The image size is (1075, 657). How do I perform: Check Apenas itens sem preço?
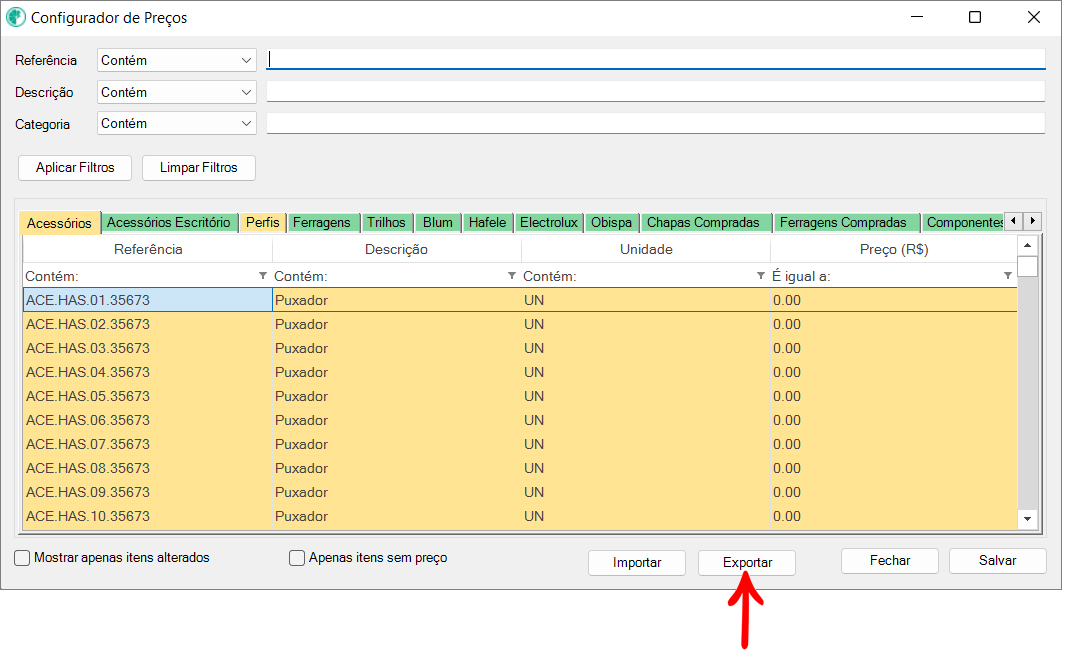point(297,558)
